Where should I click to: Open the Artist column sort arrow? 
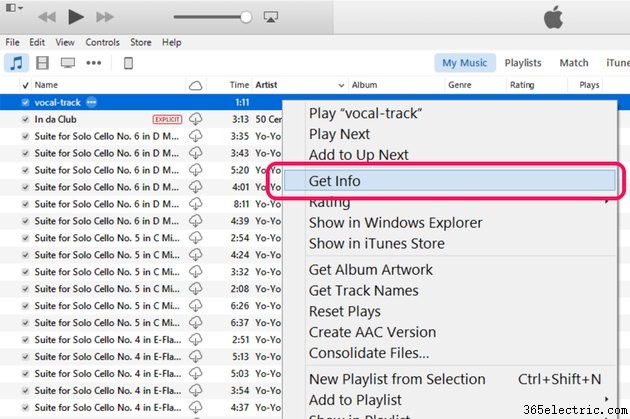(x=341, y=85)
